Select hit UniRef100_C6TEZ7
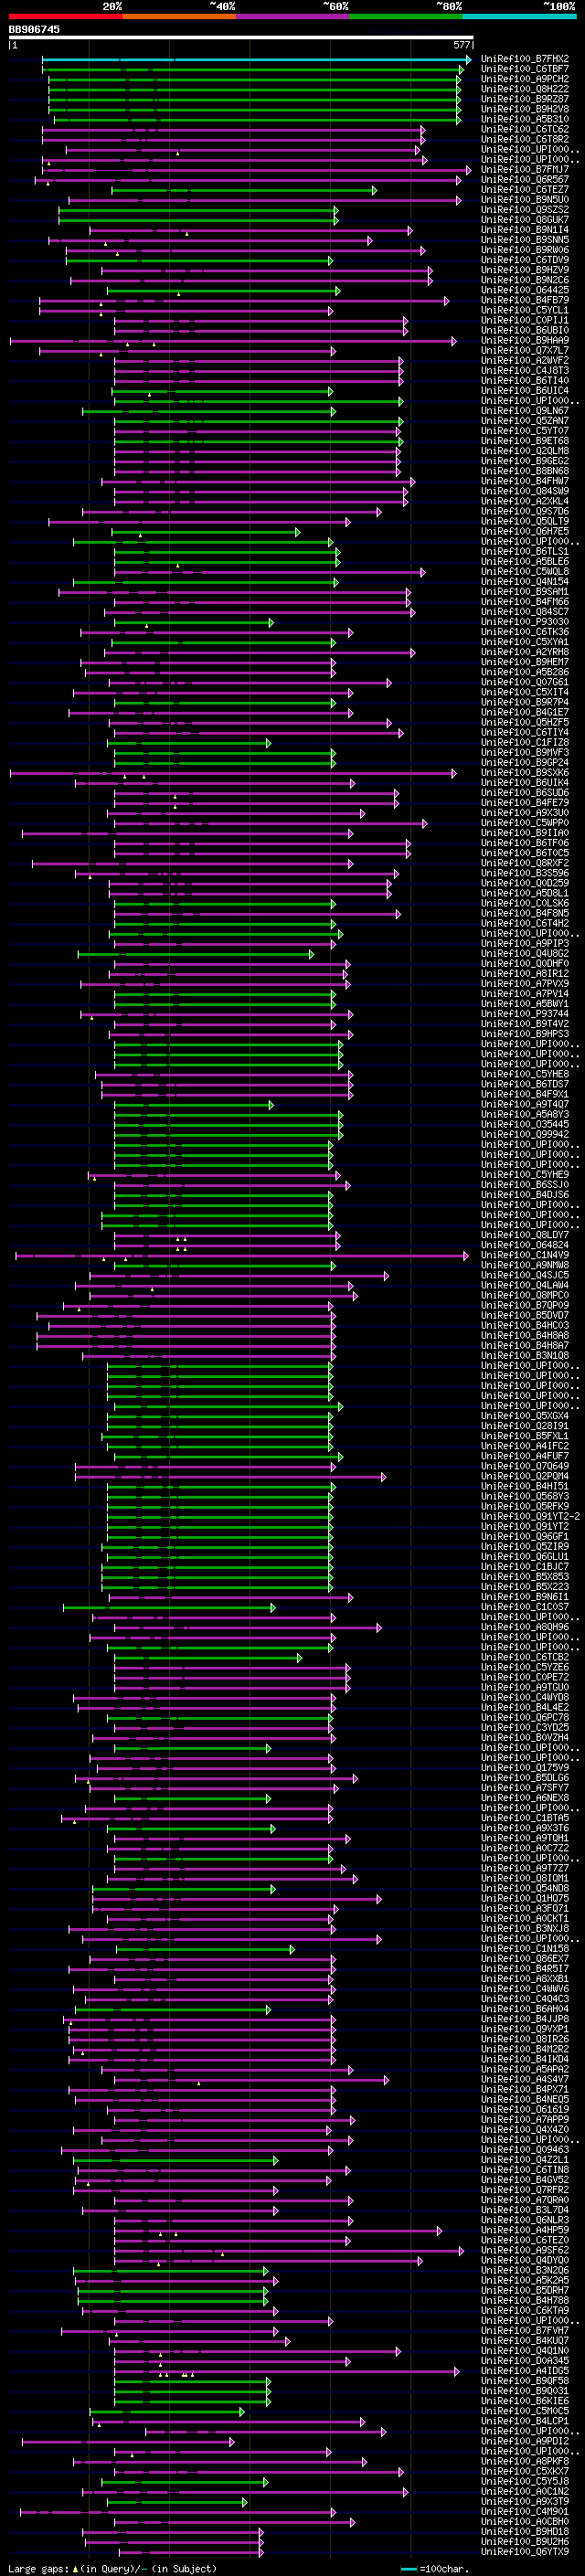The image size is (585, 2576). pos(525,190)
